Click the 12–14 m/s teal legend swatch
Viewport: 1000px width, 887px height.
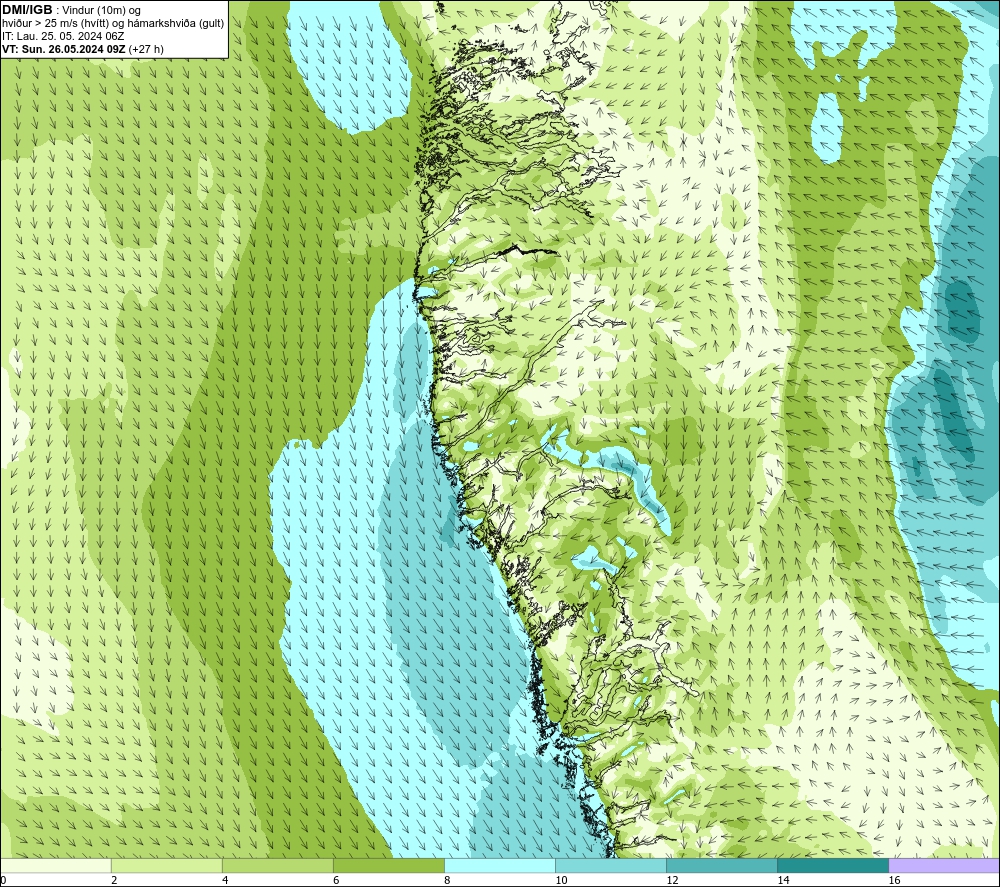click(721, 865)
